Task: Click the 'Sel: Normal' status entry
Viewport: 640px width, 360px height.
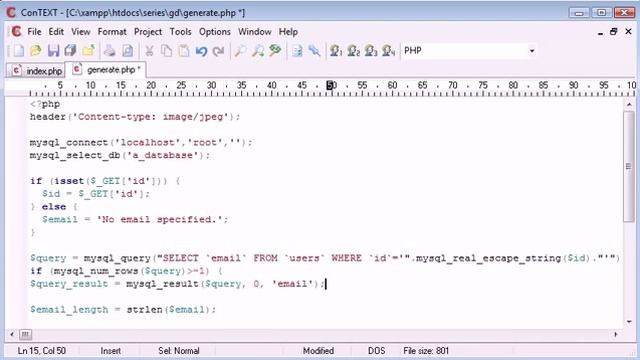Action: pyautogui.click(x=179, y=351)
